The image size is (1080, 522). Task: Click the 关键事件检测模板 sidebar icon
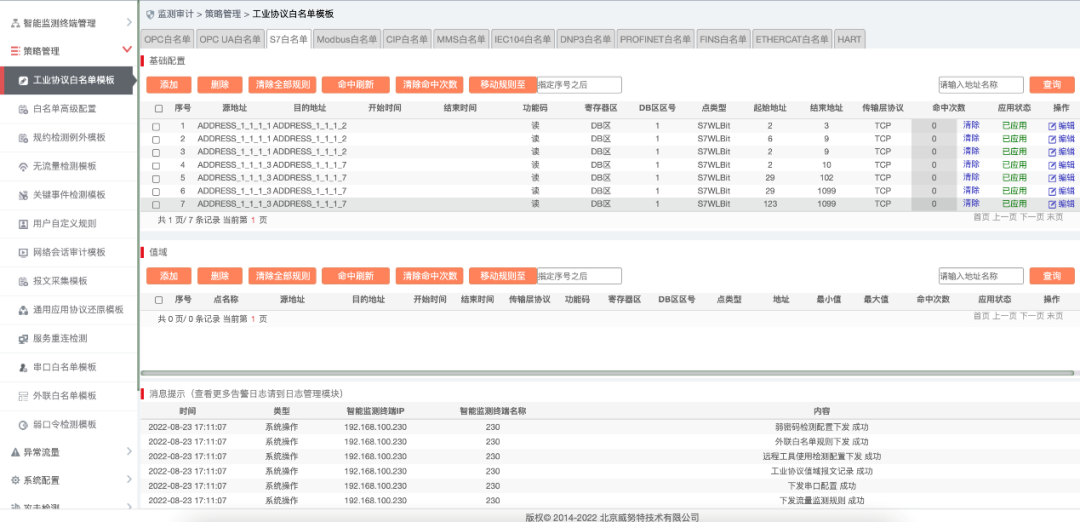pos(23,195)
